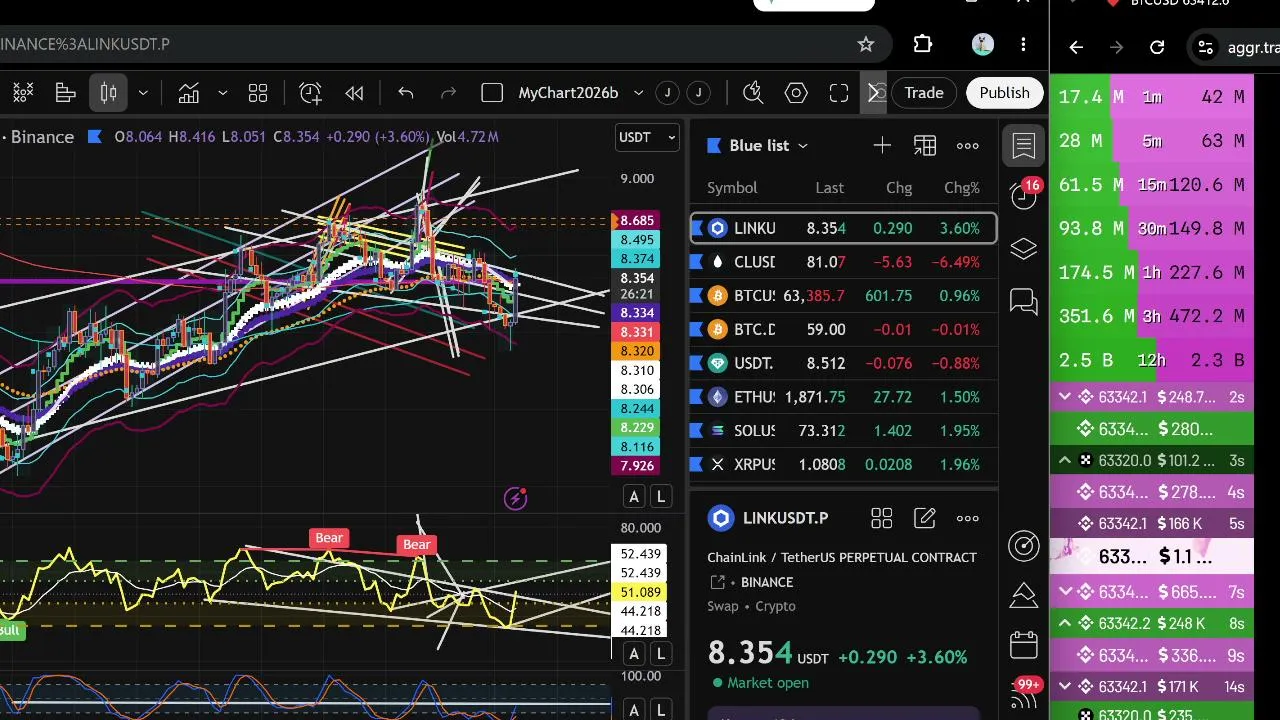Bookmark the page with the star icon
The width and height of the screenshot is (1280, 720).
tap(866, 44)
